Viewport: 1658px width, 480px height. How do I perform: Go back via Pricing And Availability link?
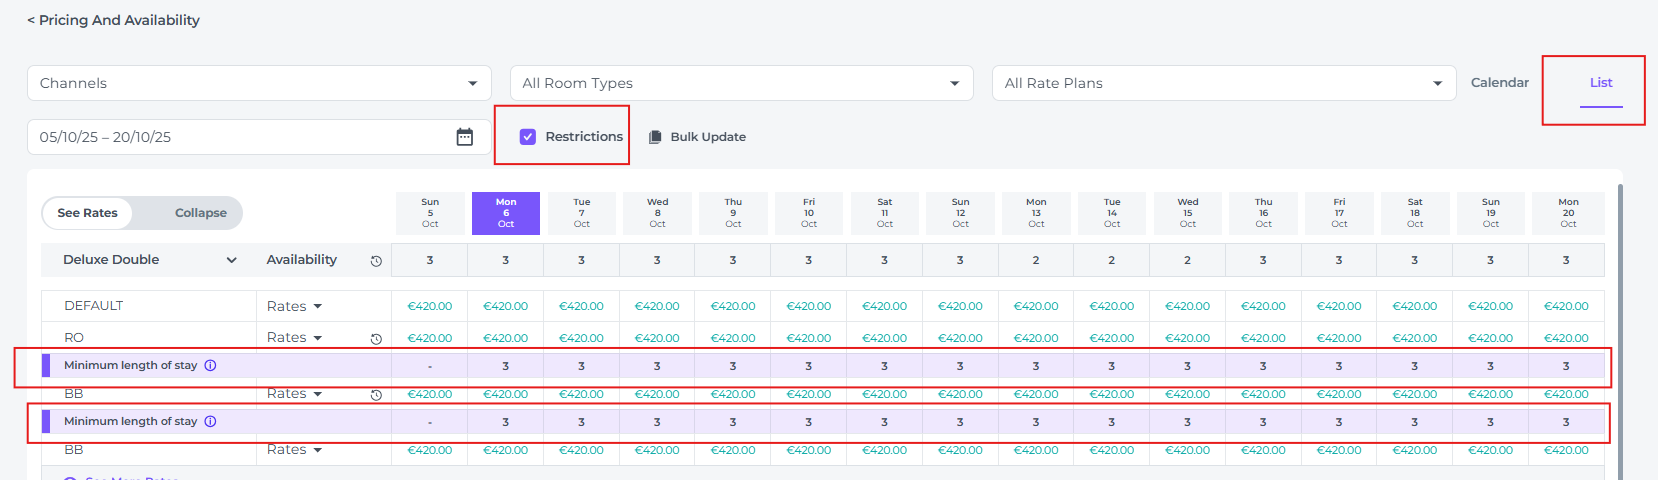[x=113, y=20]
